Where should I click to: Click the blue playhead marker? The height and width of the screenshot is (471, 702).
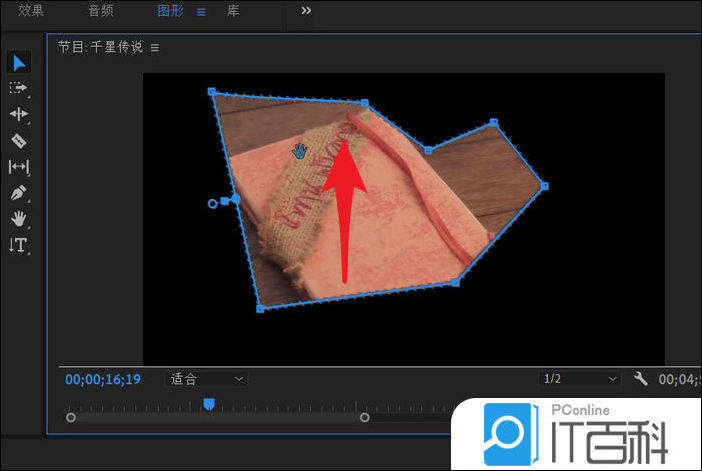click(x=209, y=404)
